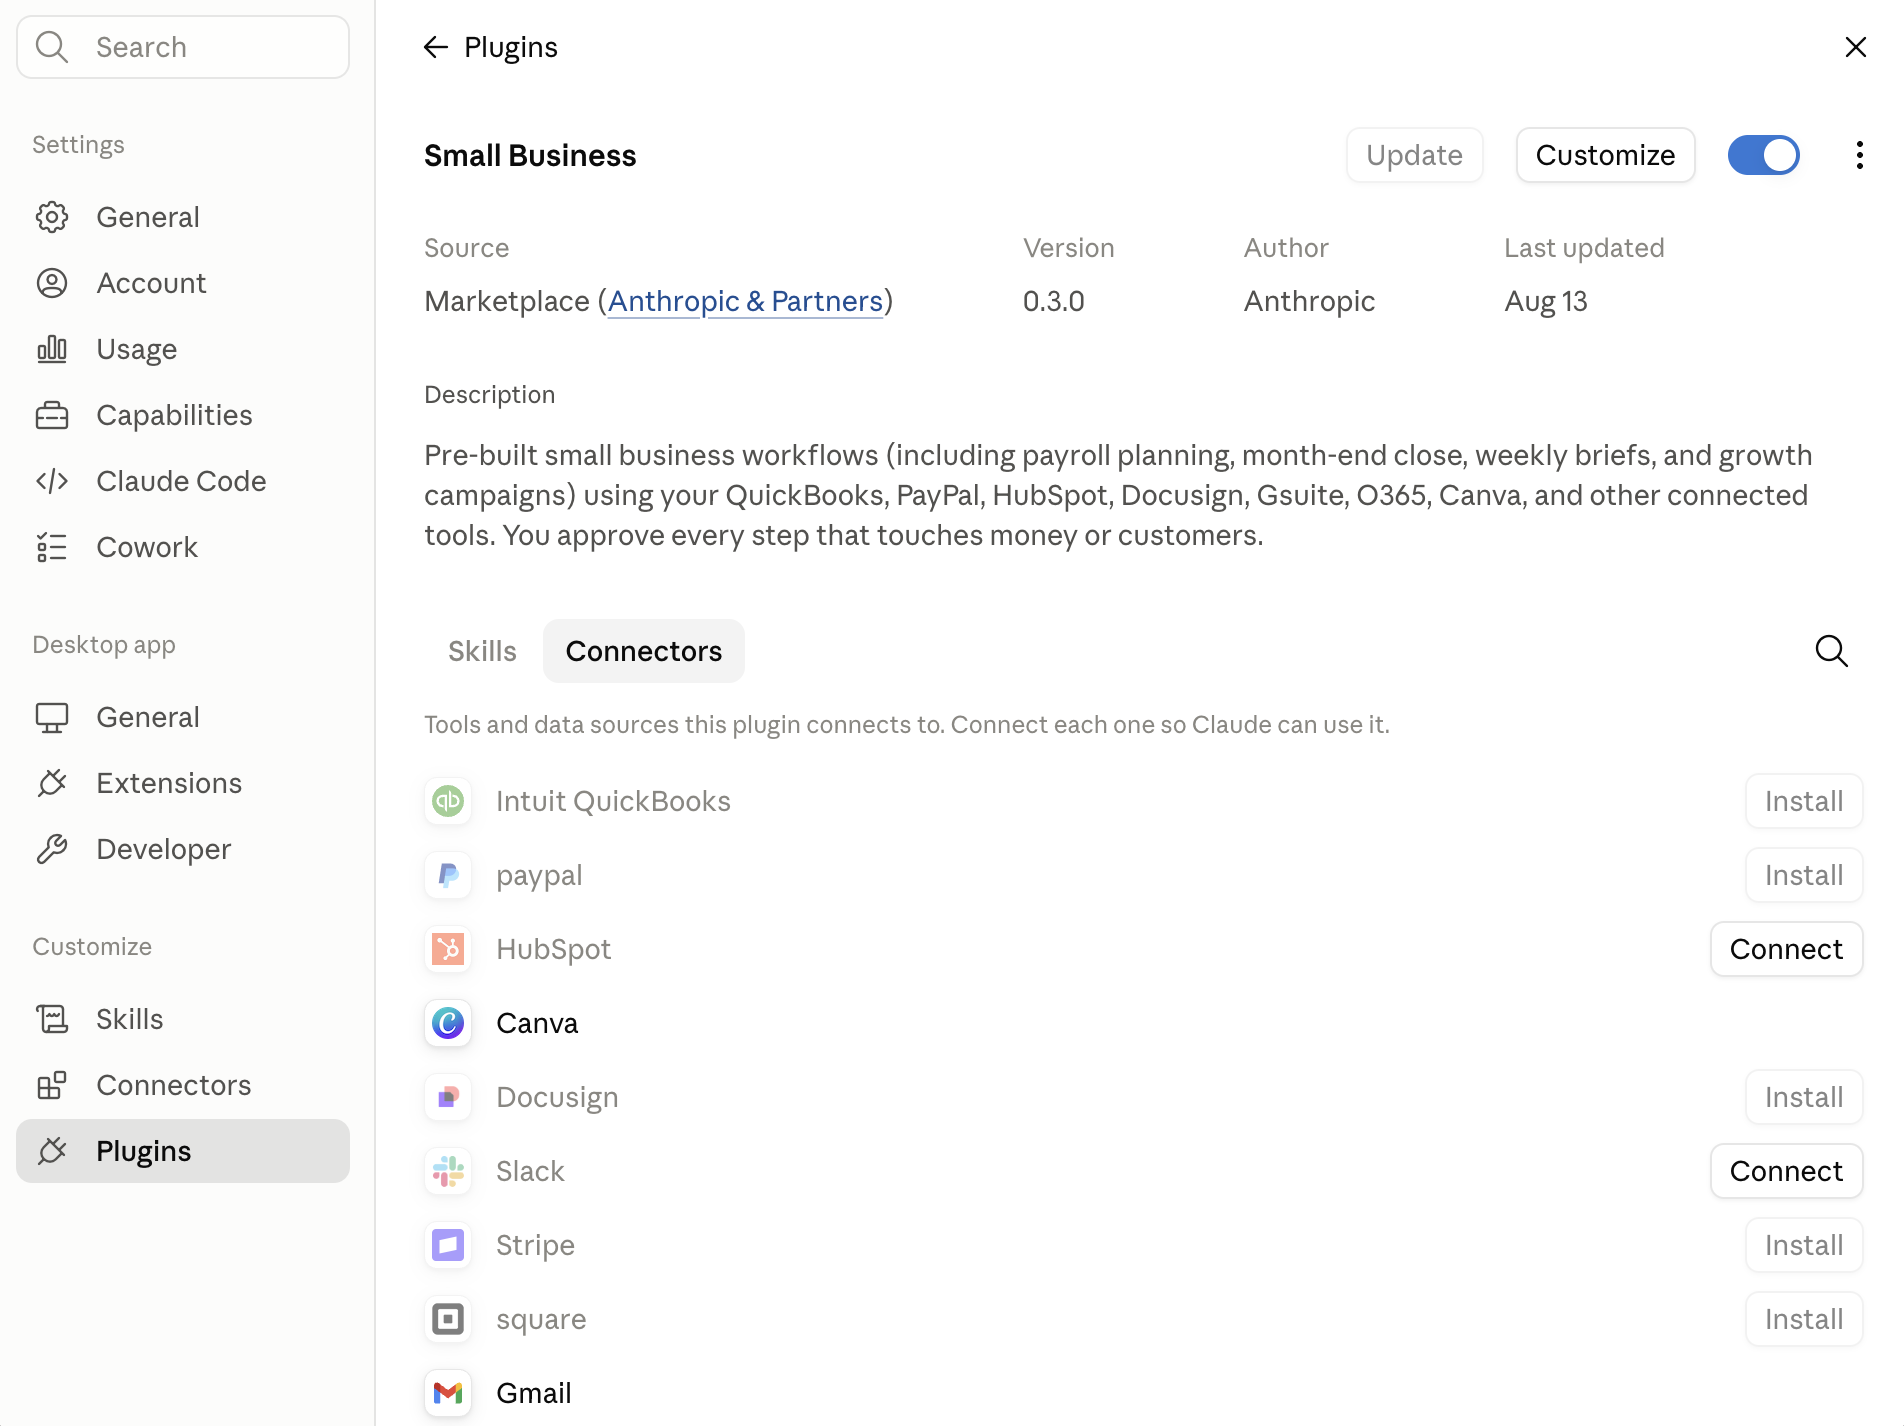Click the Canva connector name
The height and width of the screenshot is (1426, 1904).
click(537, 1023)
